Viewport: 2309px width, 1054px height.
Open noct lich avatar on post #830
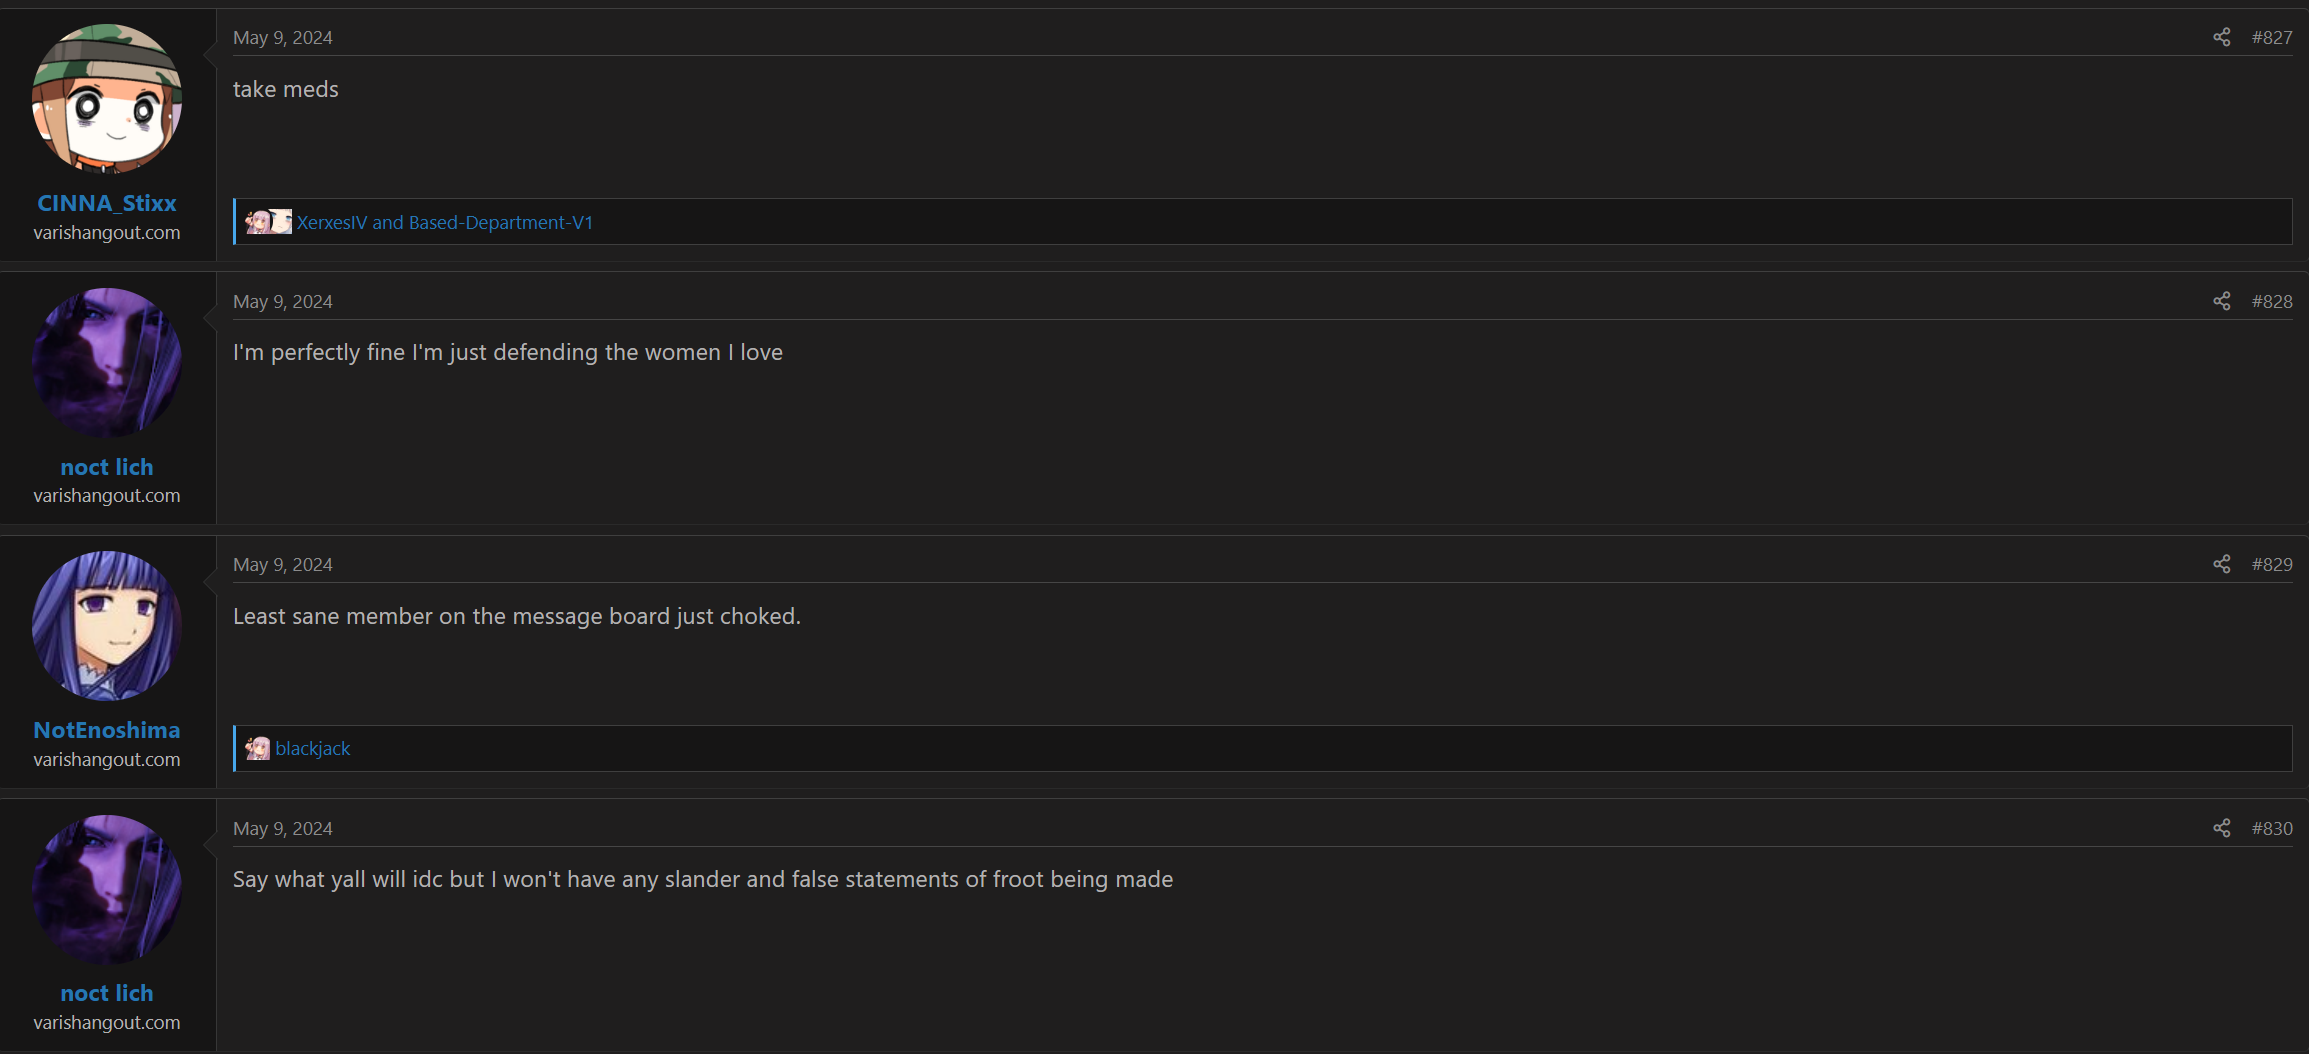[x=107, y=889]
